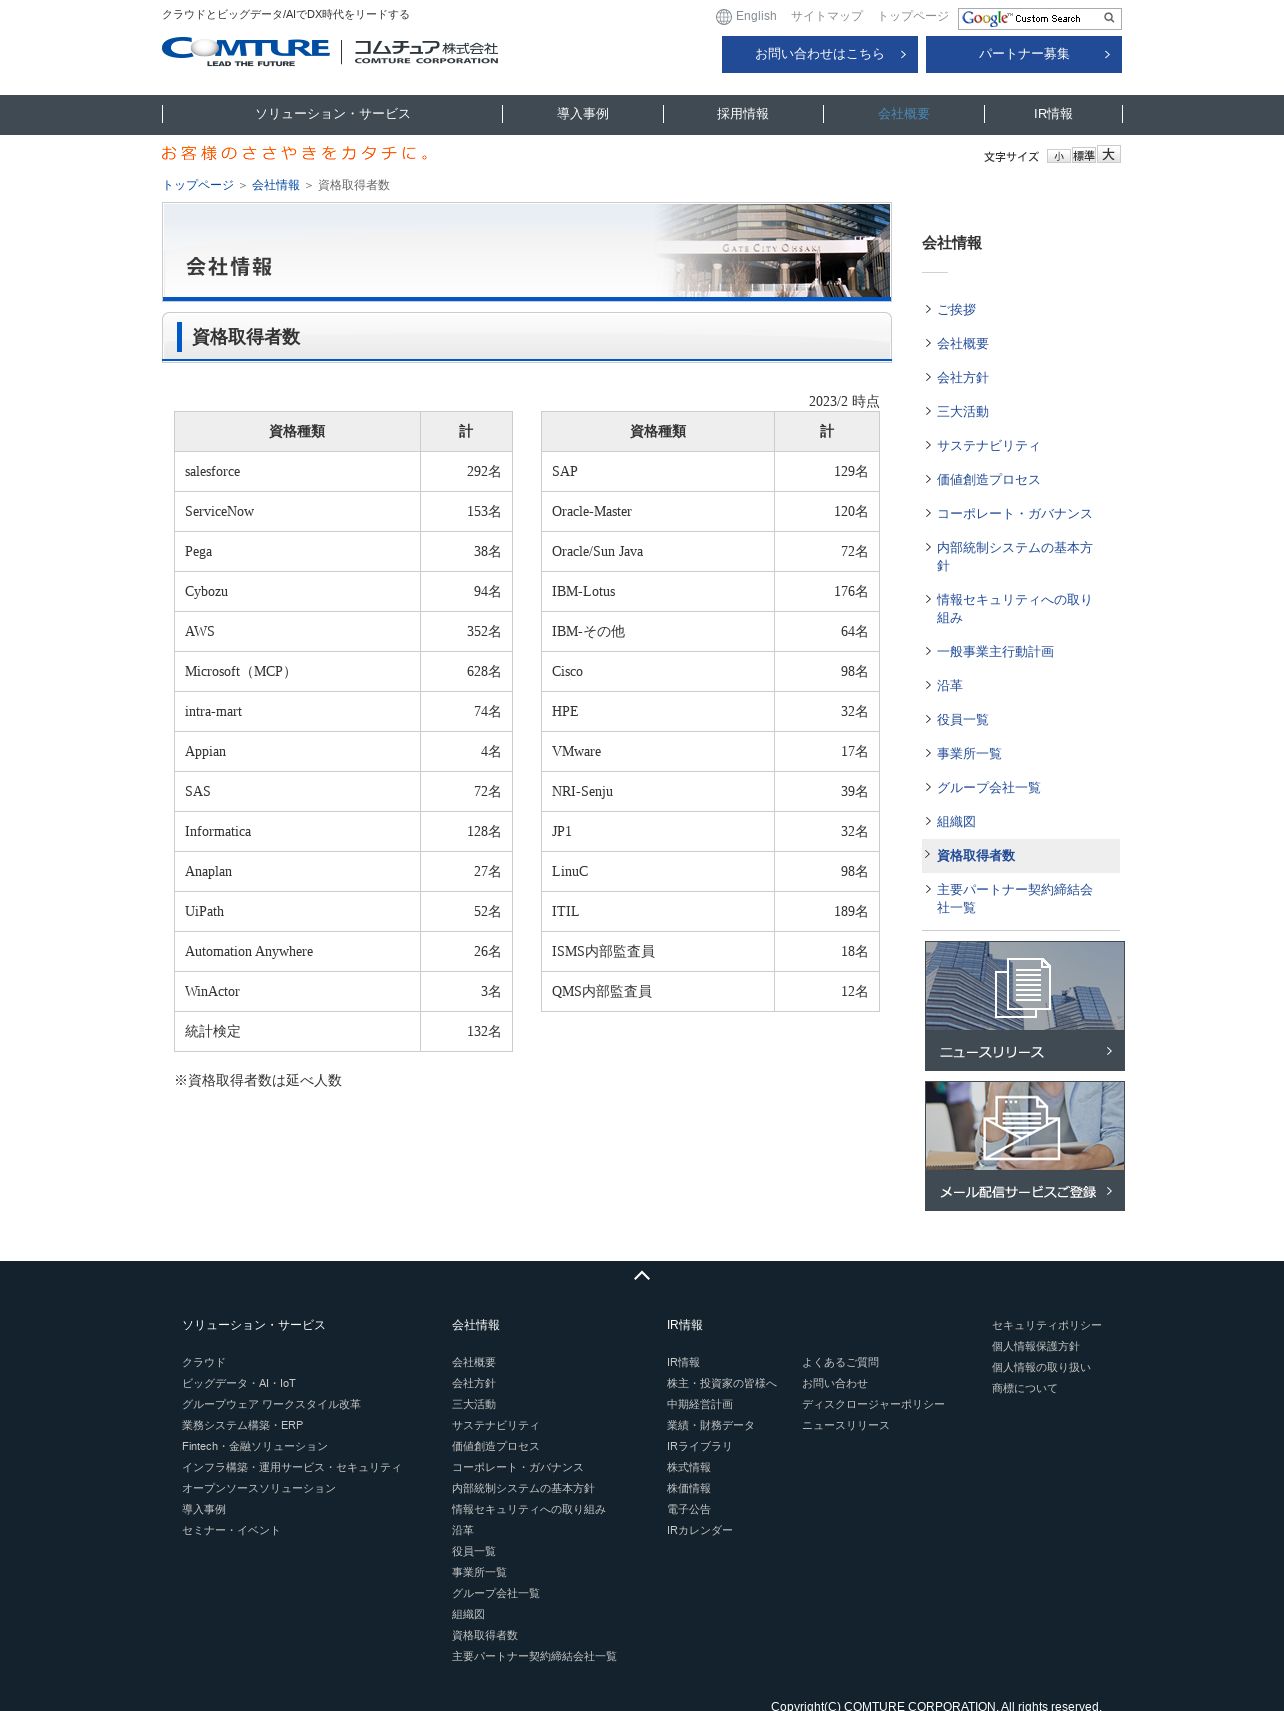The image size is (1284, 1711).
Task: Click the Automation Anywhere table cell
Action: point(297,952)
